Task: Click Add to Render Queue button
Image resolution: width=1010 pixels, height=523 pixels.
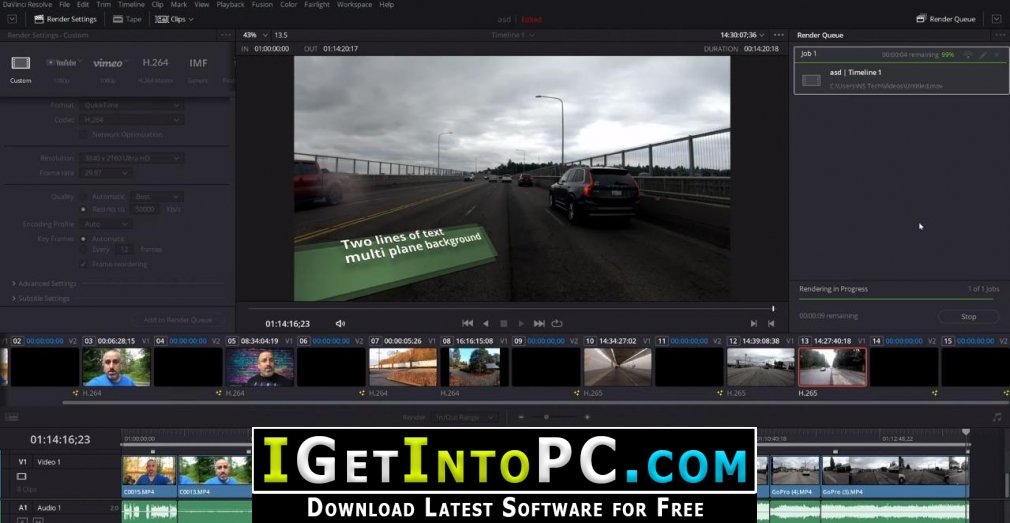Action: pos(177,319)
